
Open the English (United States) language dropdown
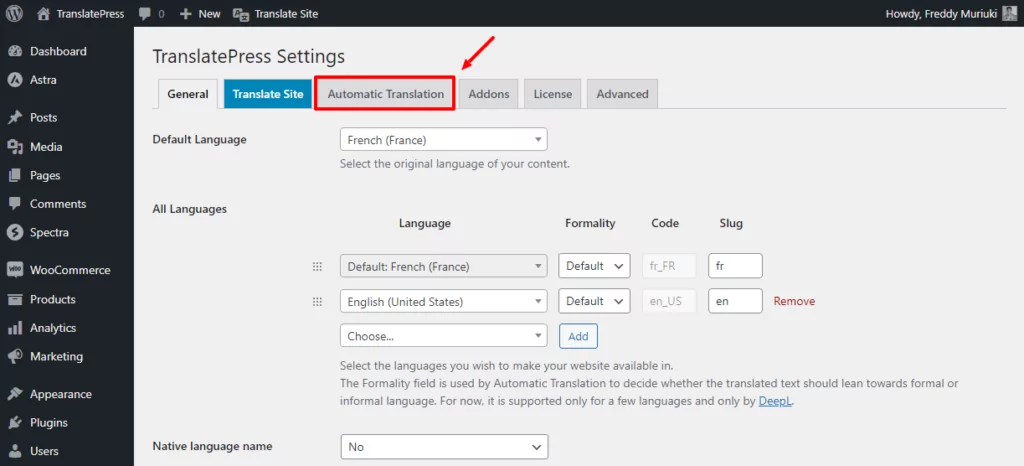443,302
